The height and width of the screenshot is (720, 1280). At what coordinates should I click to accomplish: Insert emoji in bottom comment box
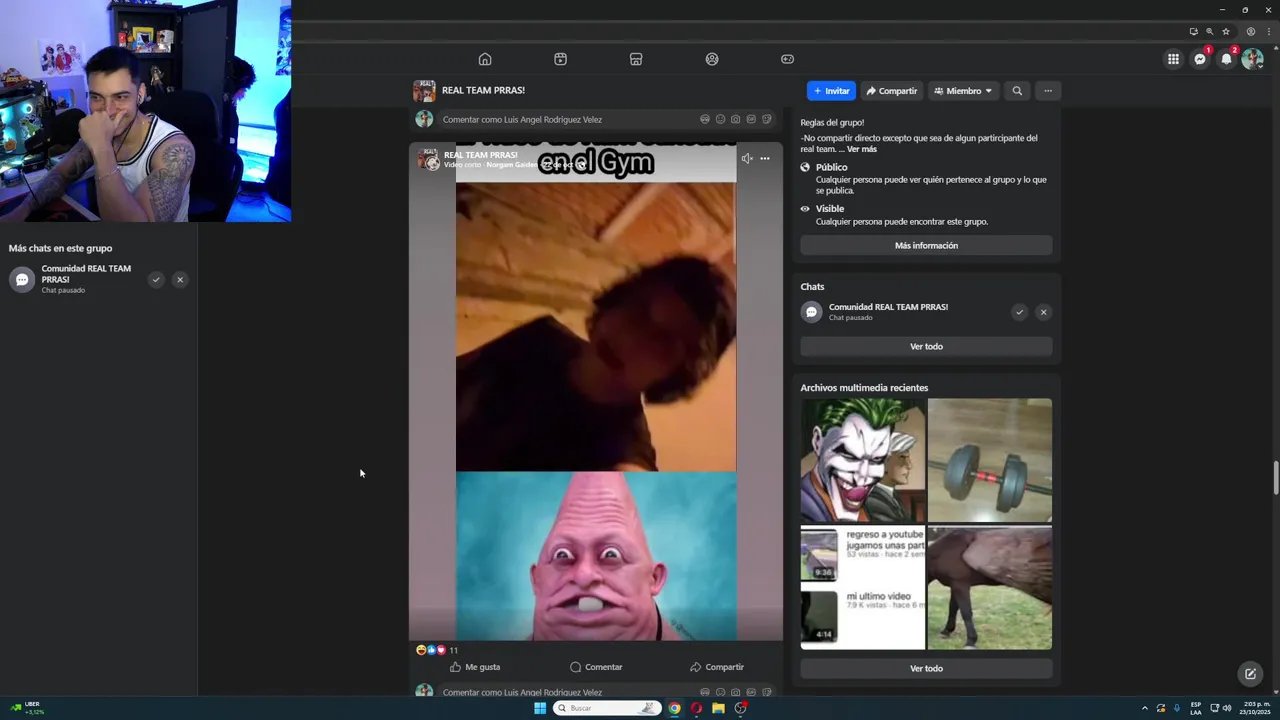pyautogui.click(x=720, y=692)
